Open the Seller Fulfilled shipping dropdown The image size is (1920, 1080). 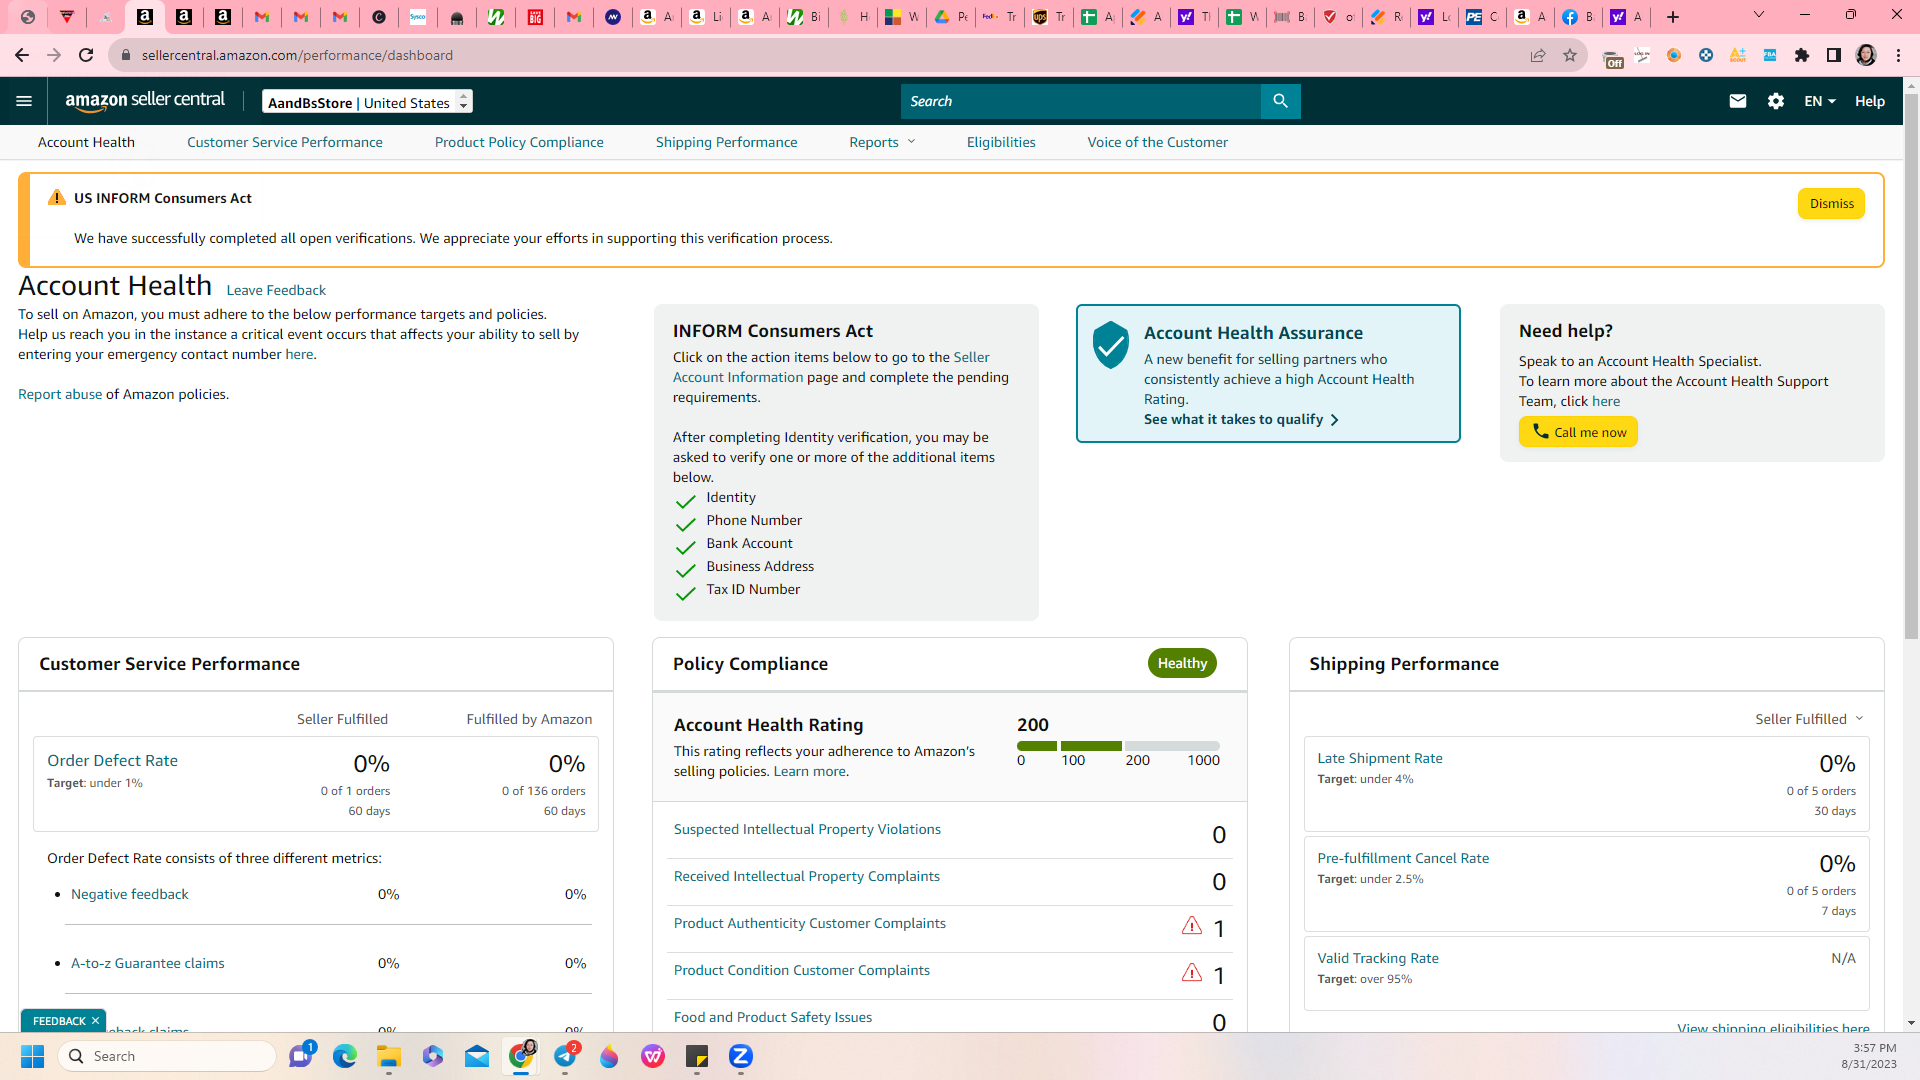click(1809, 719)
